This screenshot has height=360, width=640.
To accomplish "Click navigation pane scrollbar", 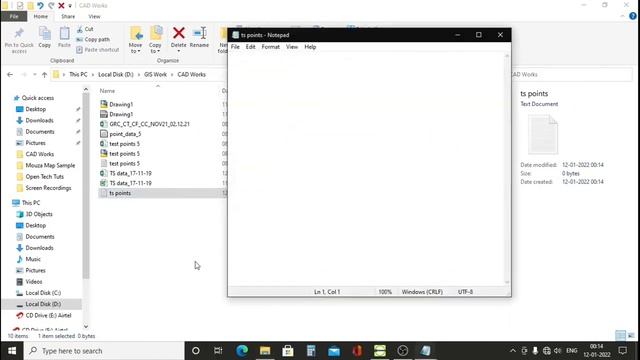I will coord(86,186).
